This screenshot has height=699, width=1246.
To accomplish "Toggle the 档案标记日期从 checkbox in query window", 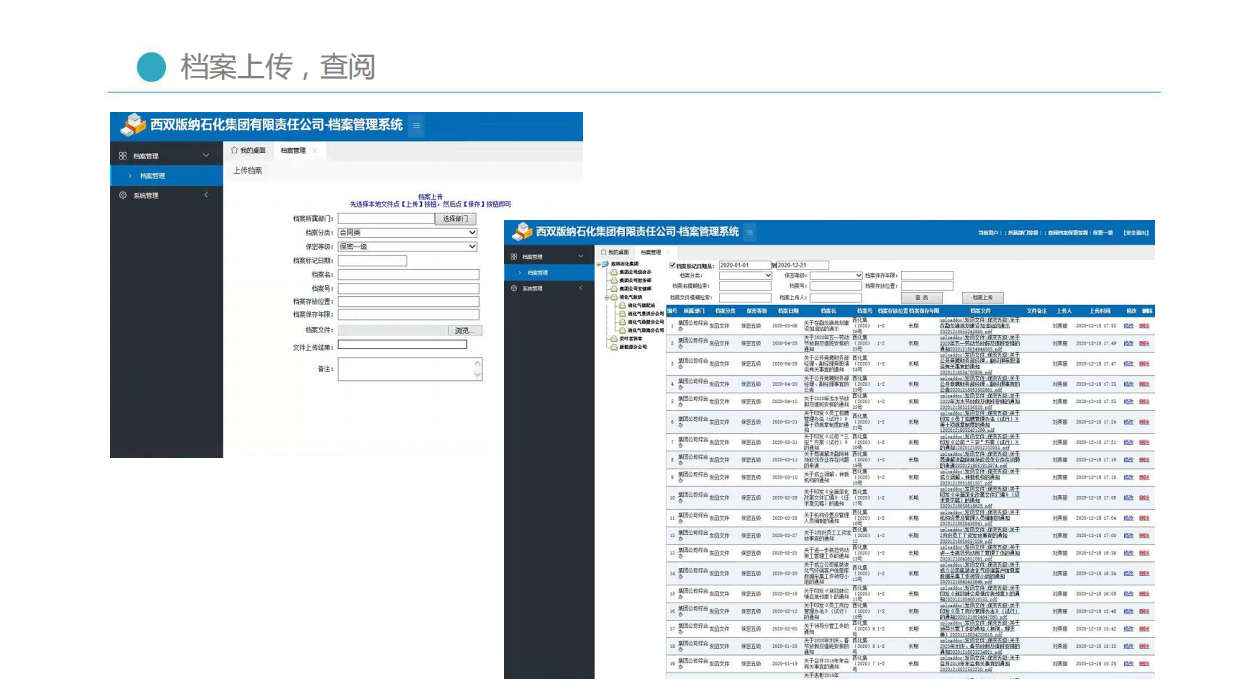I will [672, 265].
